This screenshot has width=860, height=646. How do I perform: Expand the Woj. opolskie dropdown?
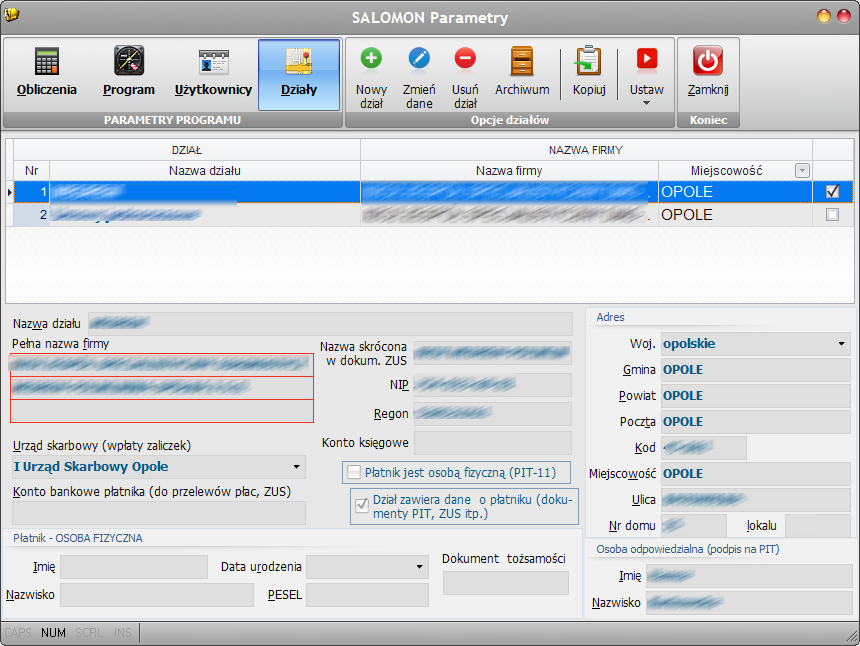(841, 344)
